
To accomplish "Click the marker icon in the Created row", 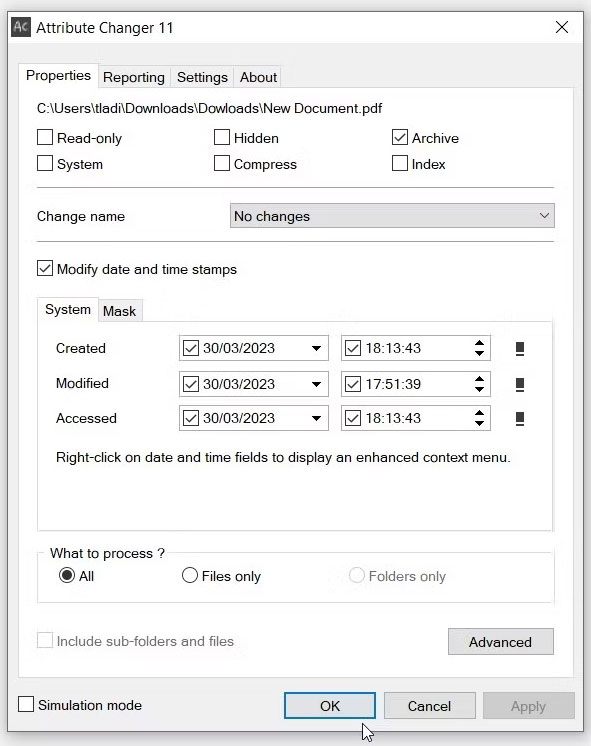I will [x=520, y=349].
